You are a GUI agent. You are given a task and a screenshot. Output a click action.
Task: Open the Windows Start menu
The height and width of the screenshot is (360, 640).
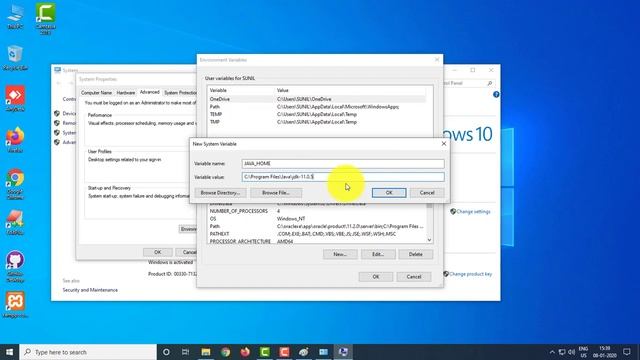coord(9,352)
